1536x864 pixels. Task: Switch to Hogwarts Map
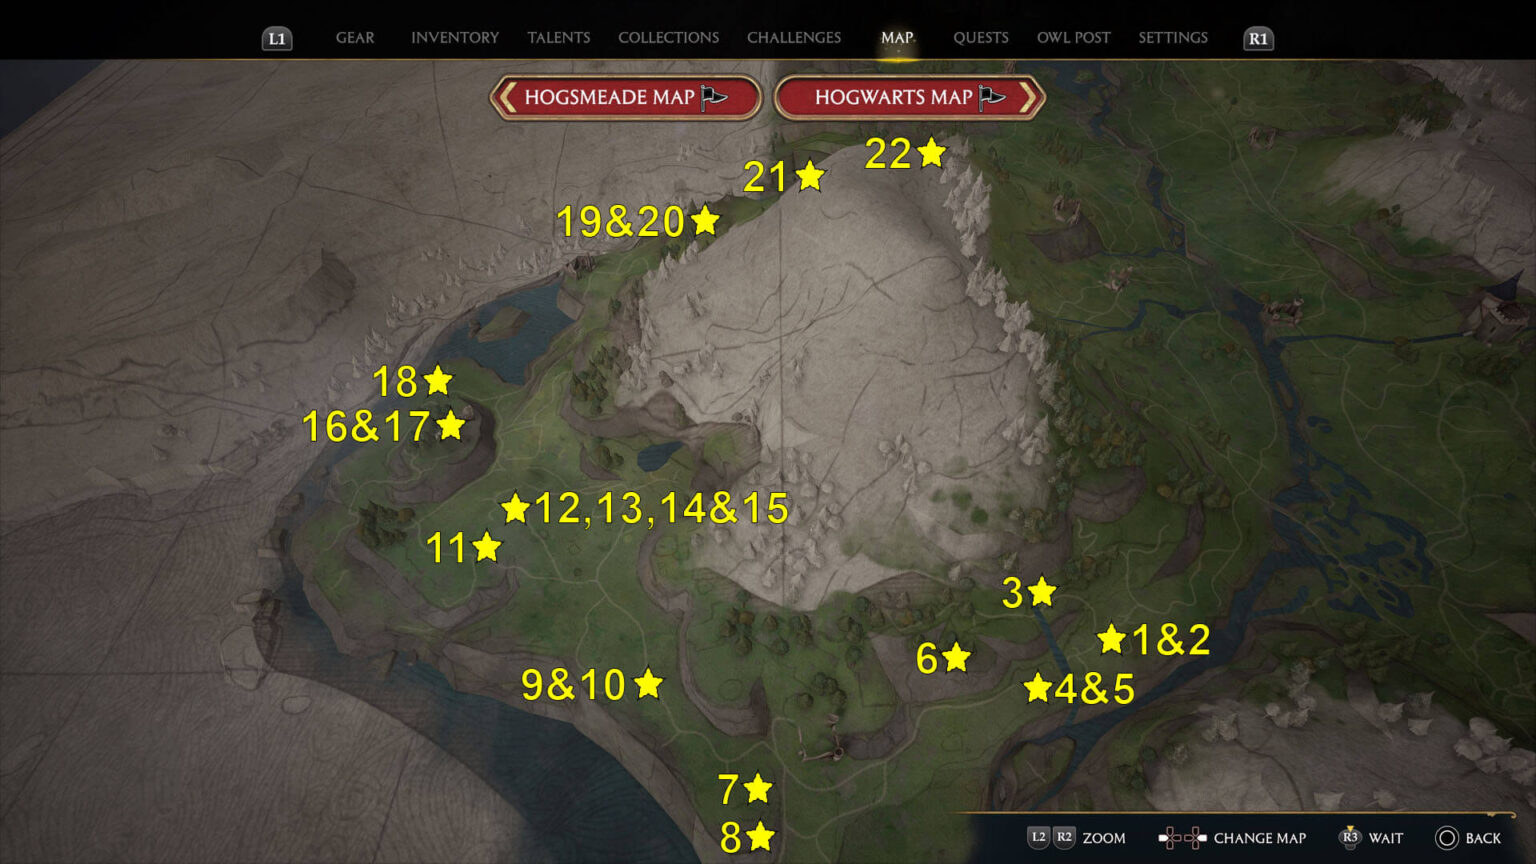tap(909, 97)
